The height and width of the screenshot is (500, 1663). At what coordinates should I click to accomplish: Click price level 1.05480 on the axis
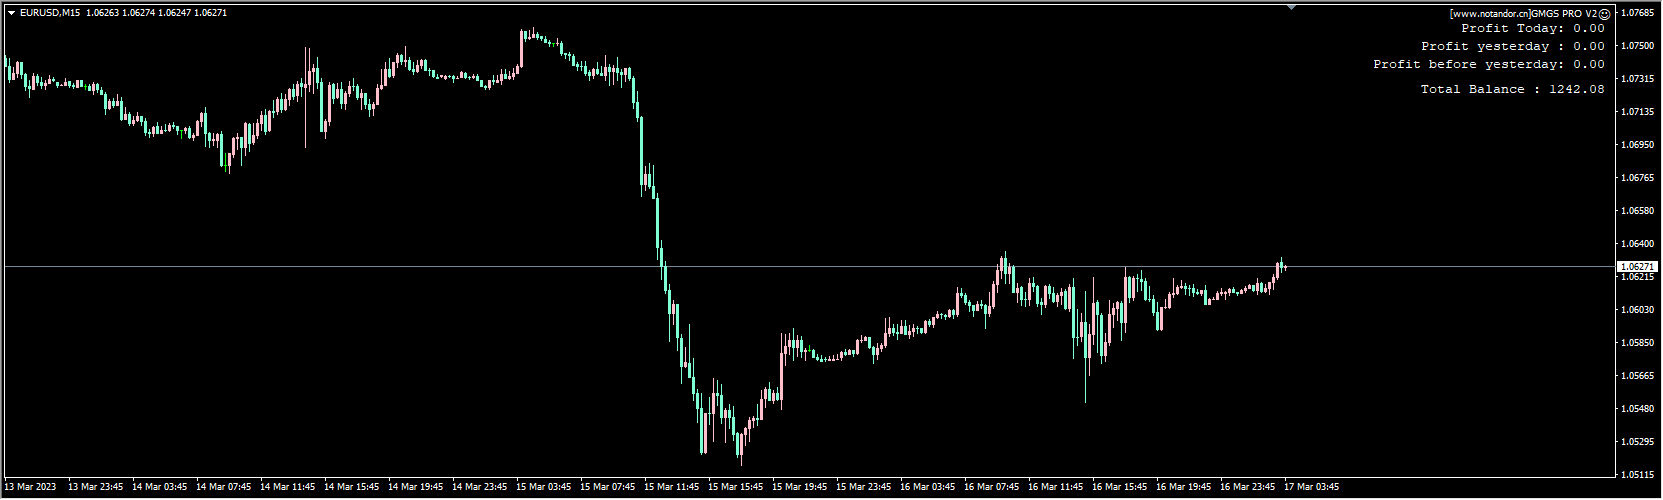1637,409
